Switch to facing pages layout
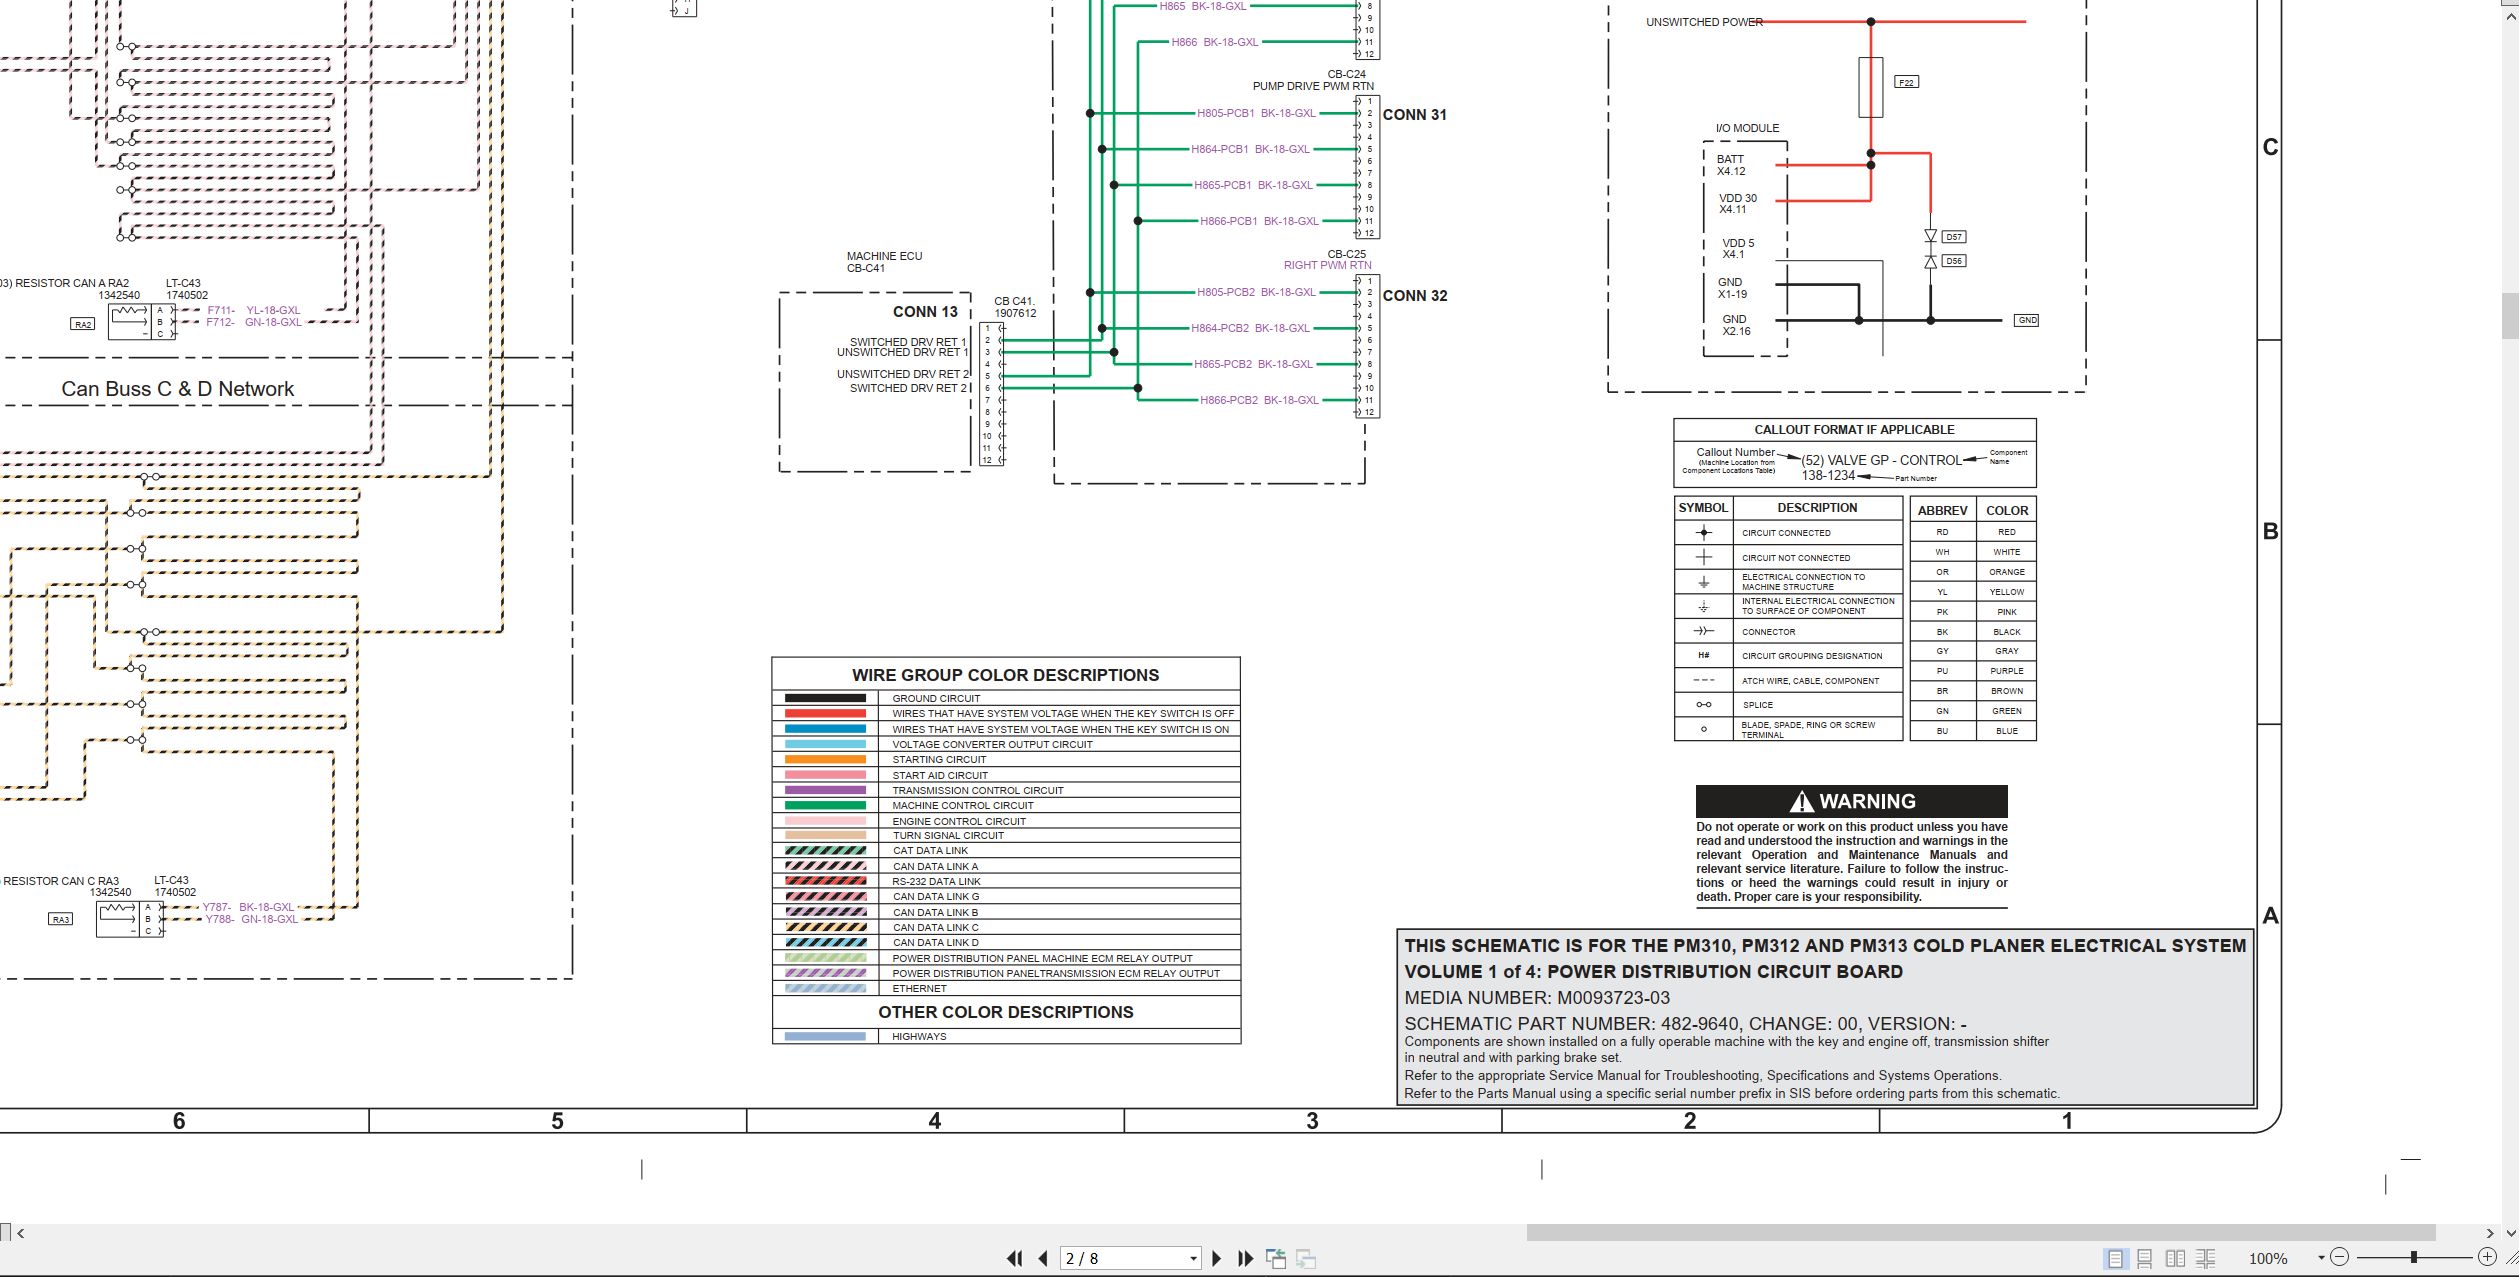Image resolution: width=2519 pixels, height=1277 pixels. (x=2175, y=1258)
